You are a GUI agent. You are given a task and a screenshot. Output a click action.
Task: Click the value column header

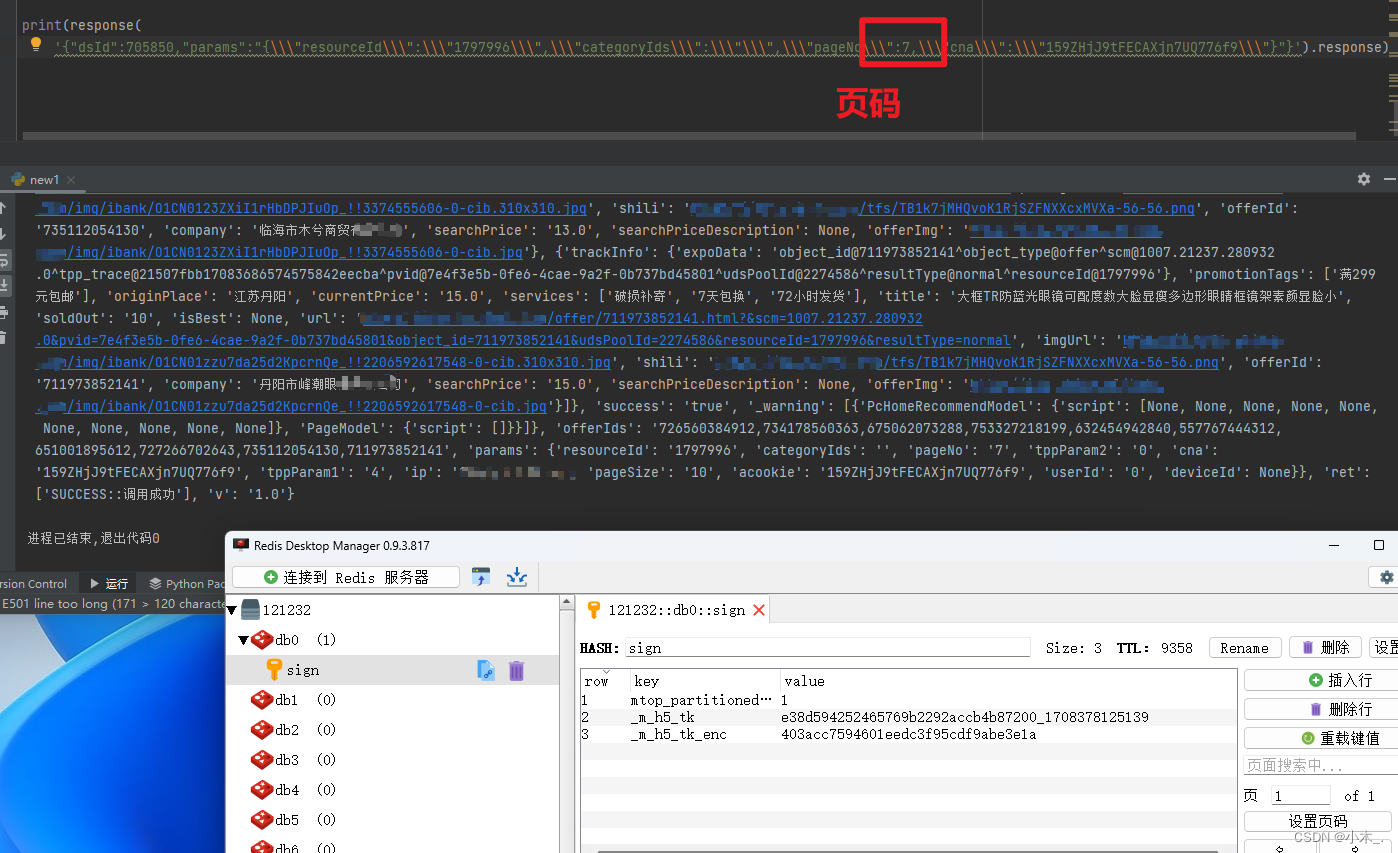1008,681
